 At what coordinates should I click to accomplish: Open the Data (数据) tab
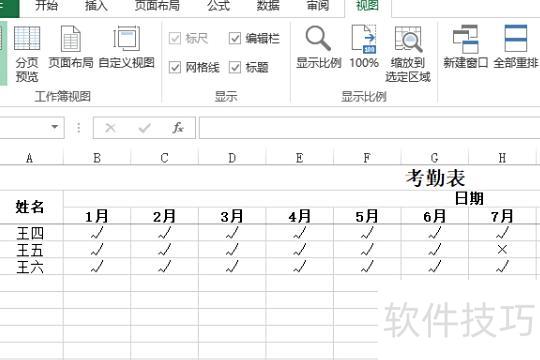click(268, 6)
